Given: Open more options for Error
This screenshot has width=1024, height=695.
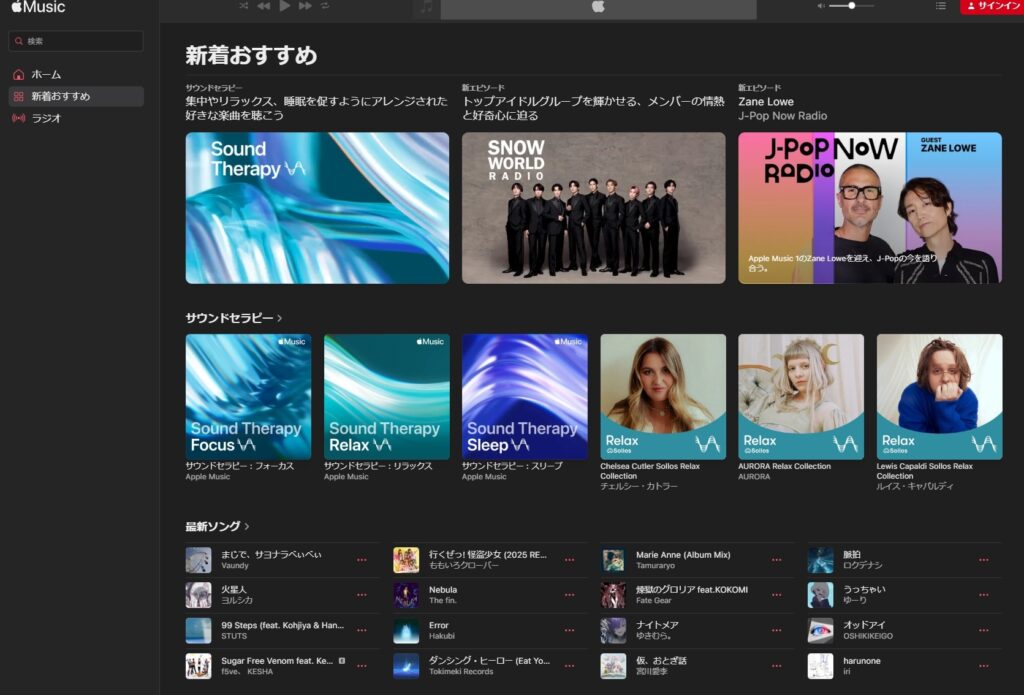Looking at the screenshot, I should click(569, 630).
